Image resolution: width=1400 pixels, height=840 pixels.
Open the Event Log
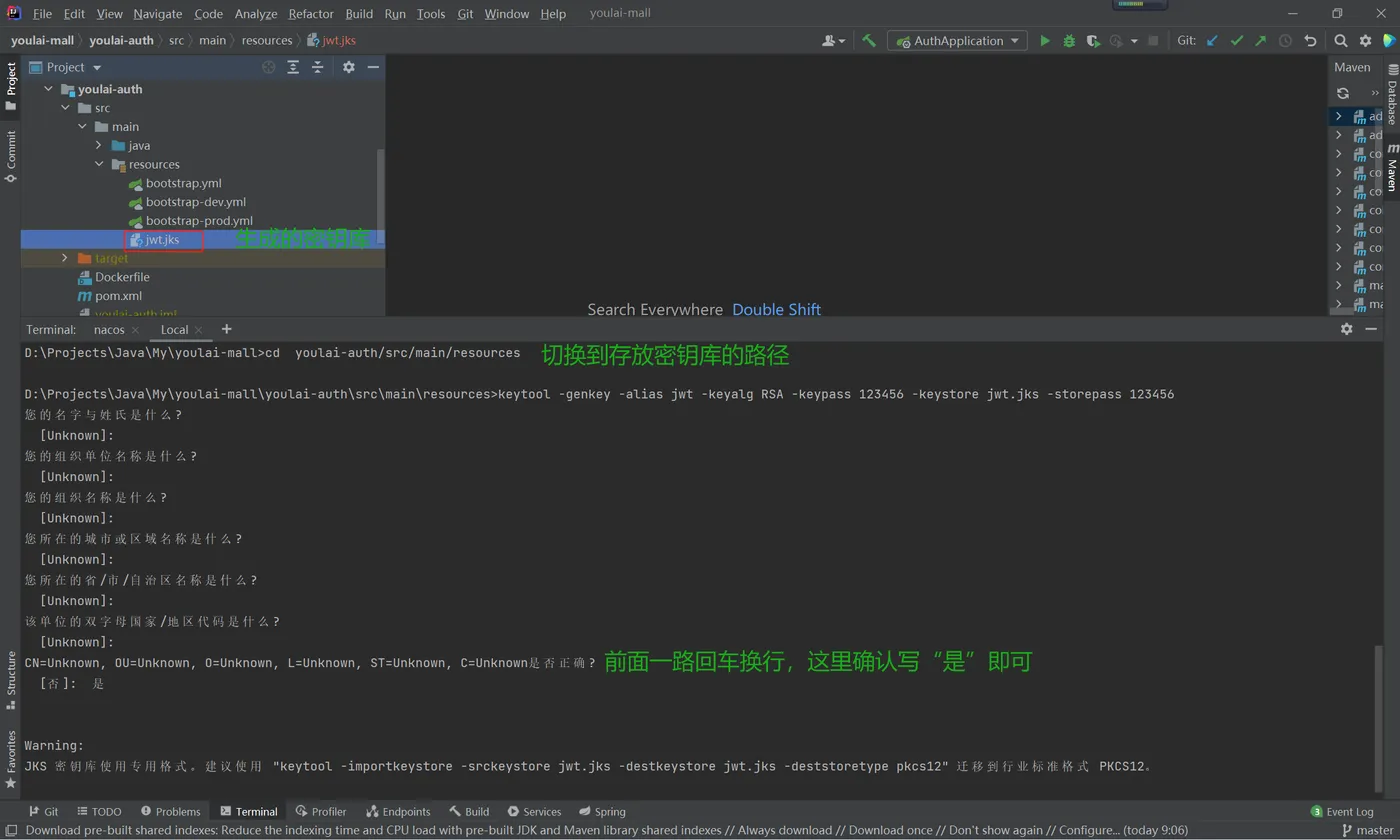click(1342, 811)
